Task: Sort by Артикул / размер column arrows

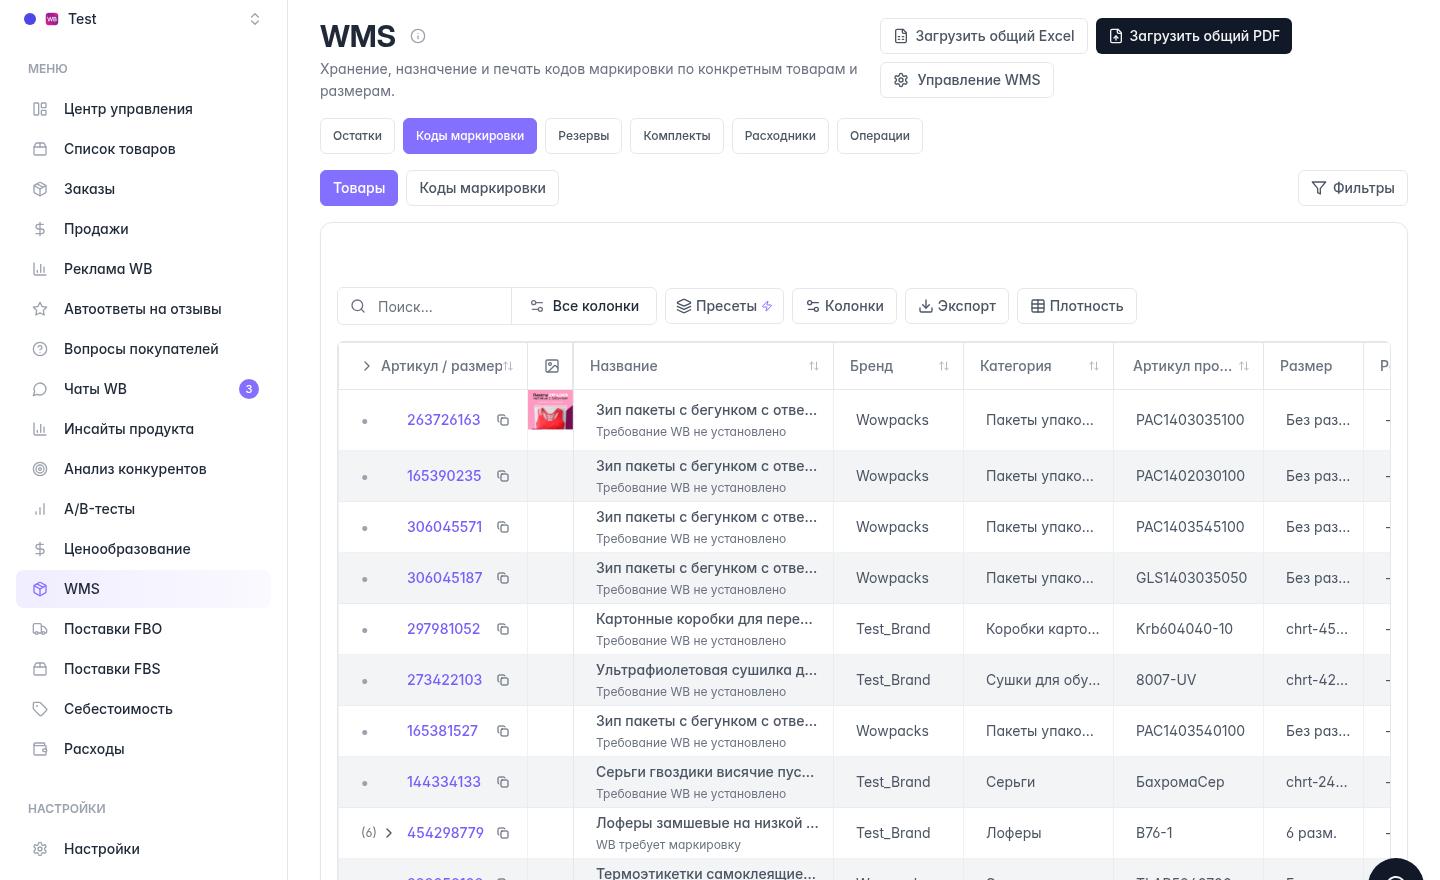Action: click(508, 366)
